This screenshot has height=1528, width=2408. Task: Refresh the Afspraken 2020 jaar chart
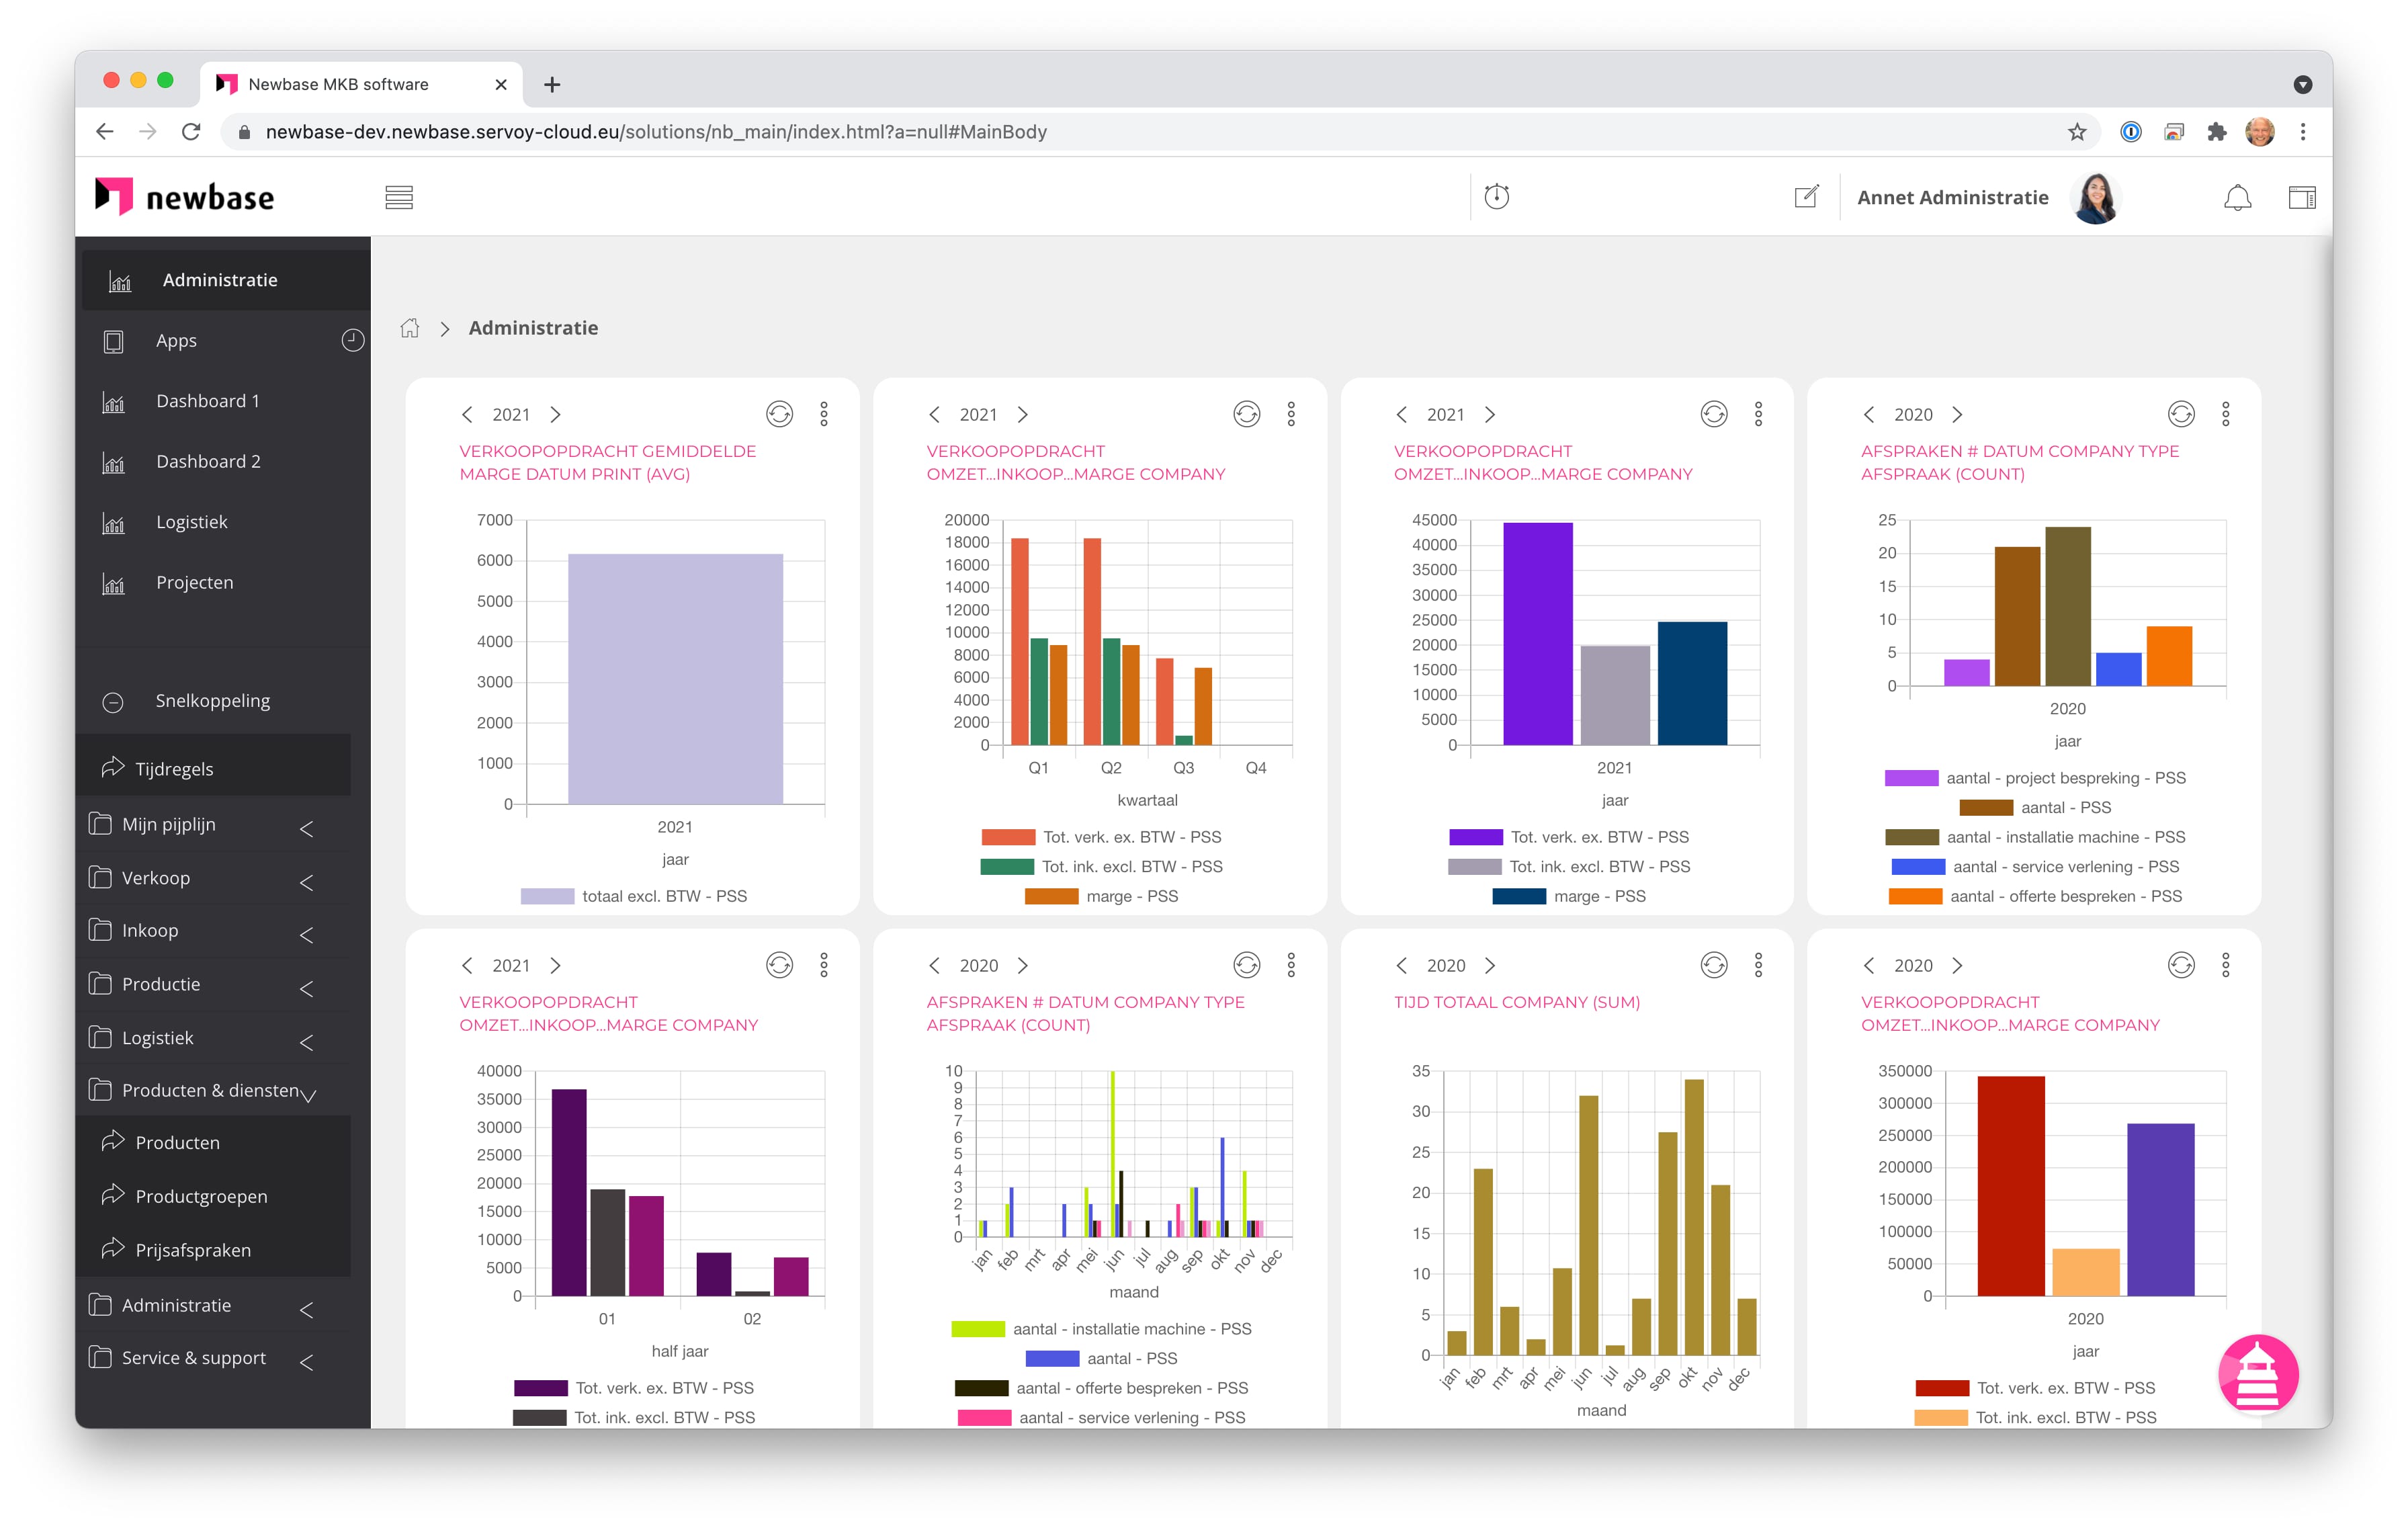click(x=2181, y=414)
